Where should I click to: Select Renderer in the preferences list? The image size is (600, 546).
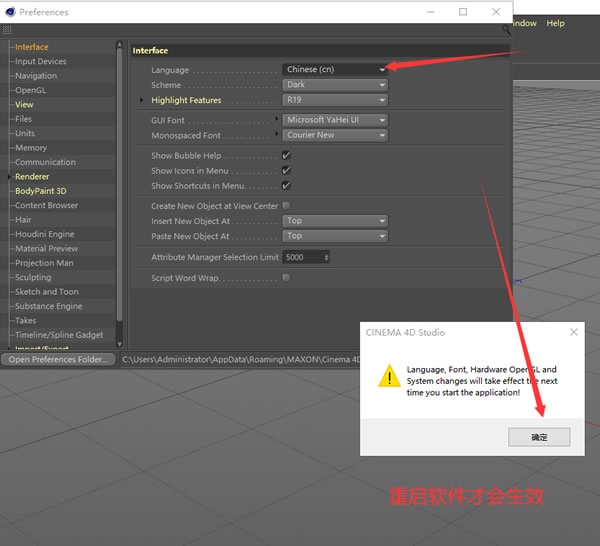coord(32,176)
